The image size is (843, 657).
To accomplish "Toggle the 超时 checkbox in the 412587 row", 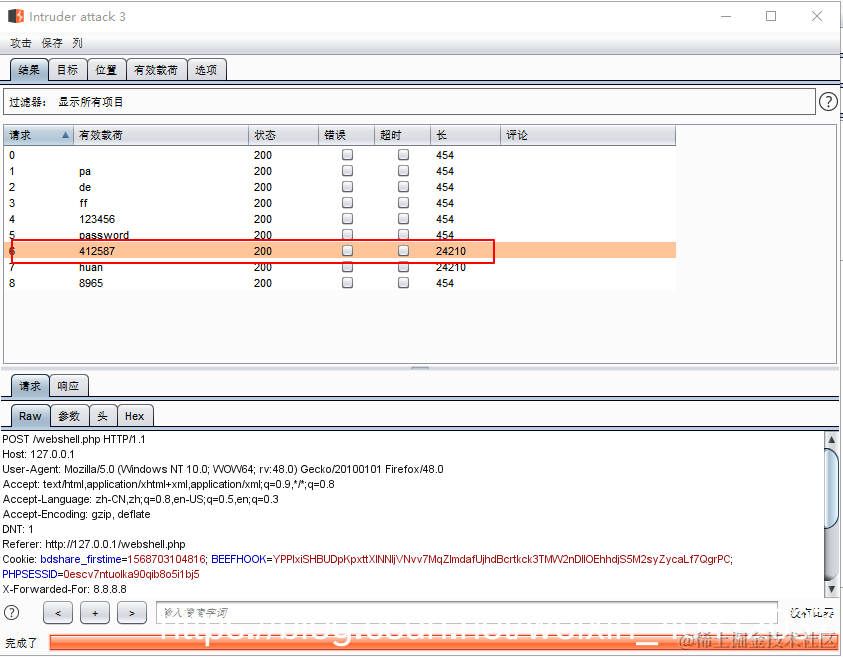I will [403, 251].
